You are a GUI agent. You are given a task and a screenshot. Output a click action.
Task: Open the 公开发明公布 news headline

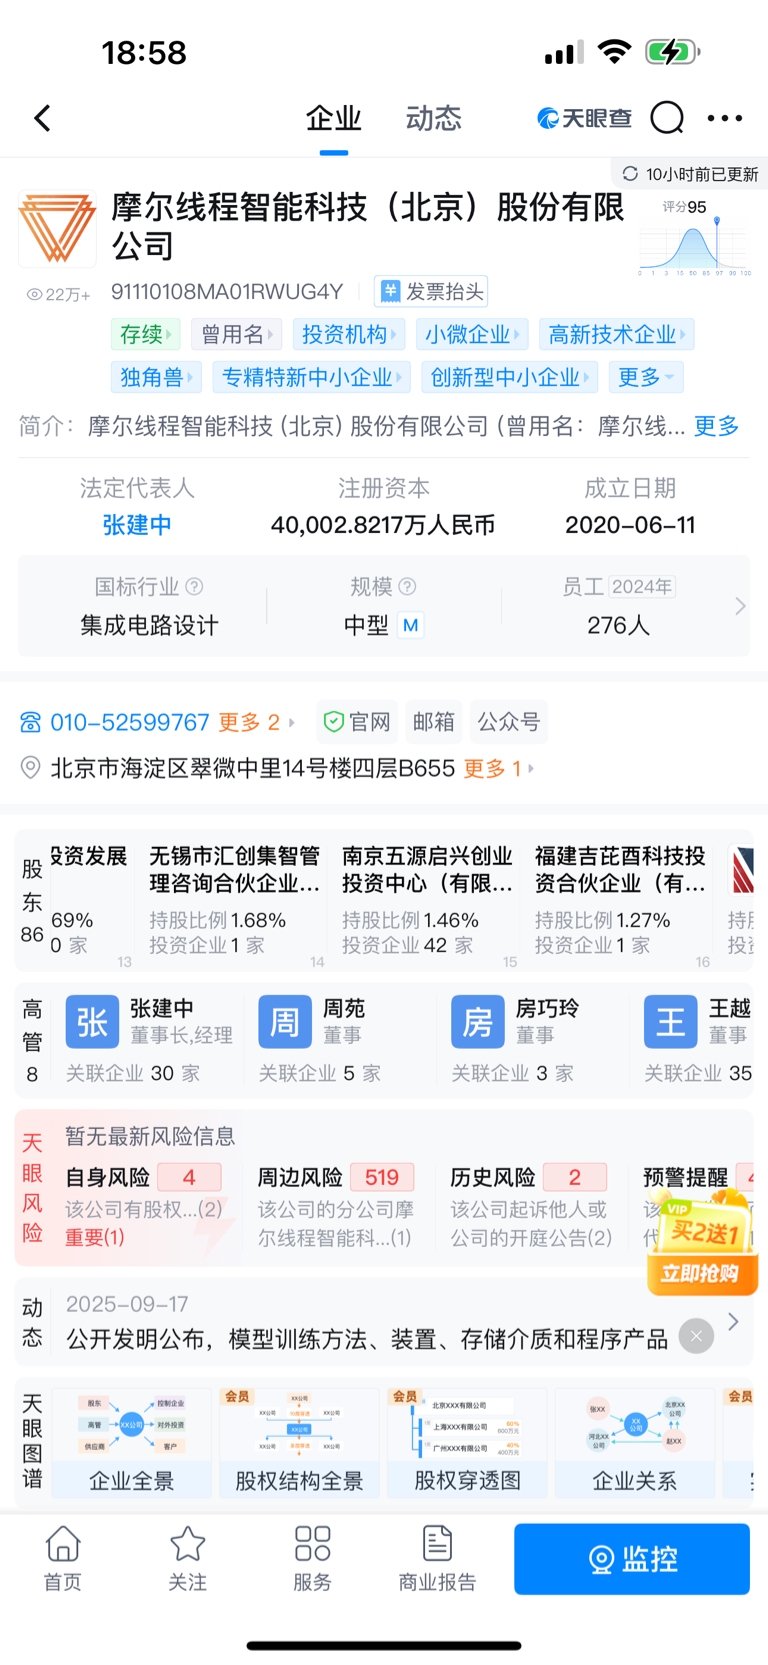[x=367, y=1339]
